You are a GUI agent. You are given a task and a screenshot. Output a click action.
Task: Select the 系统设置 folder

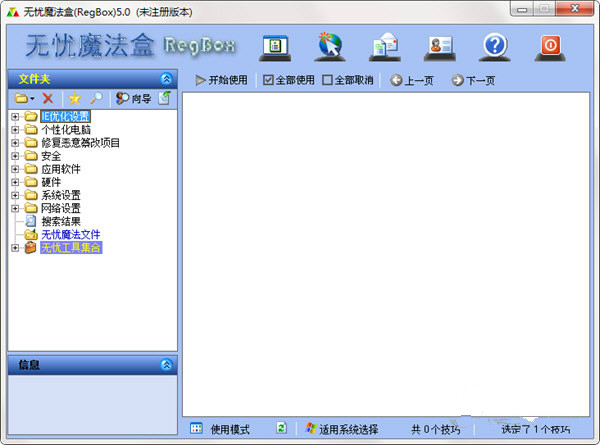(x=61, y=195)
